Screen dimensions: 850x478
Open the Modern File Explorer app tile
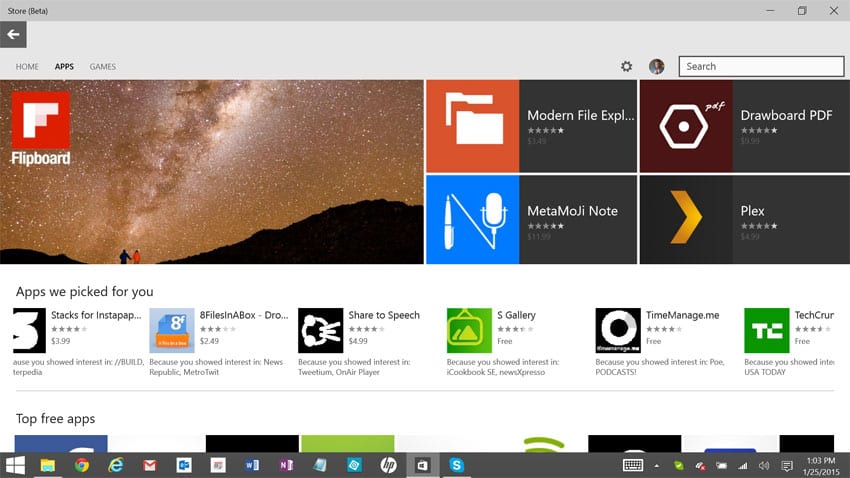pyautogui.click(x=531, y=126)
